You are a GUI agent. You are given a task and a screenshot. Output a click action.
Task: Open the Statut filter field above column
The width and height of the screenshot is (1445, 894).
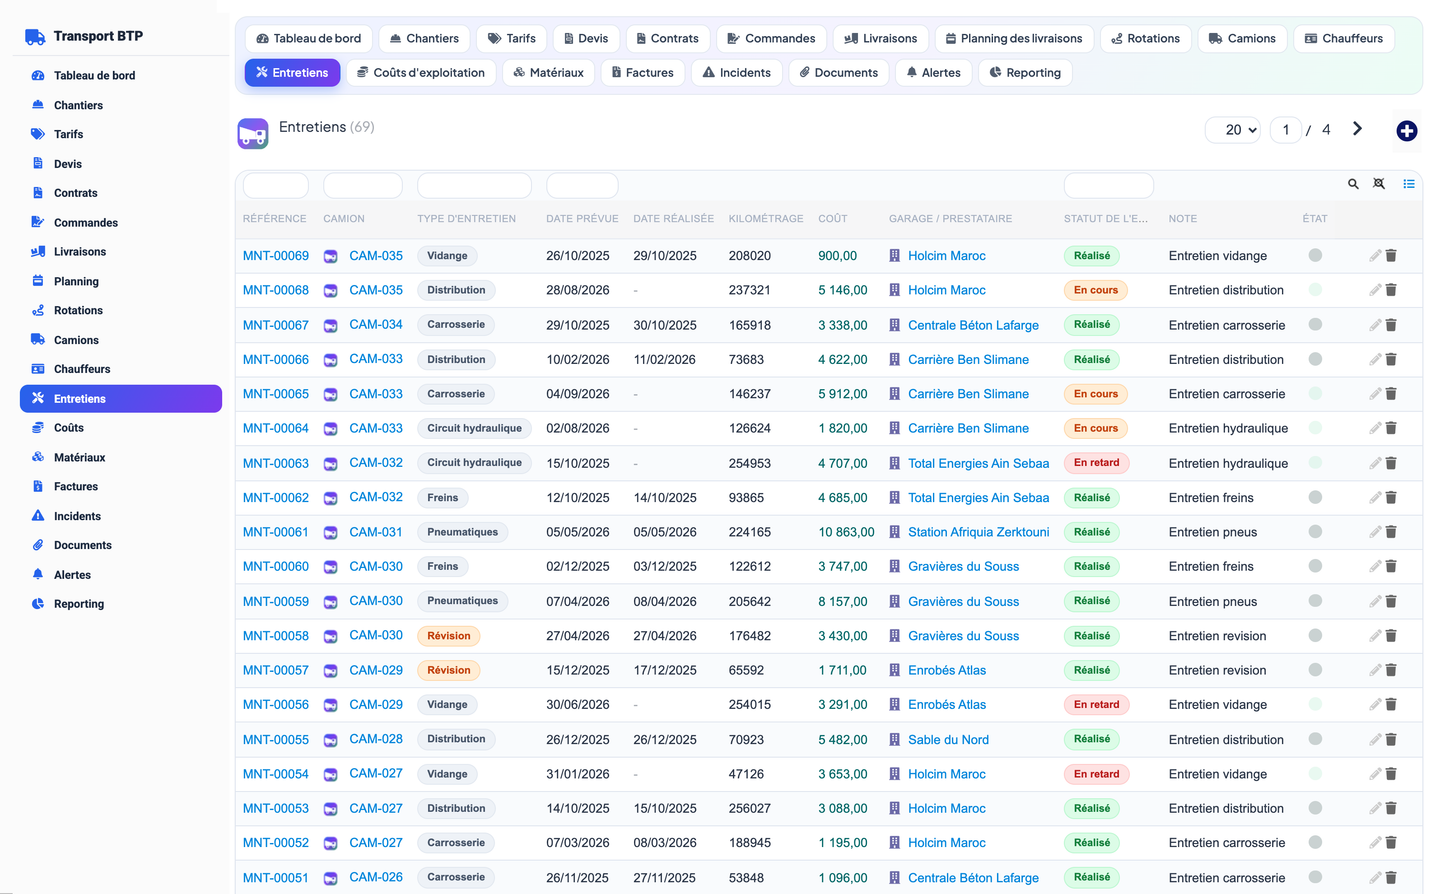point(1108,185)
